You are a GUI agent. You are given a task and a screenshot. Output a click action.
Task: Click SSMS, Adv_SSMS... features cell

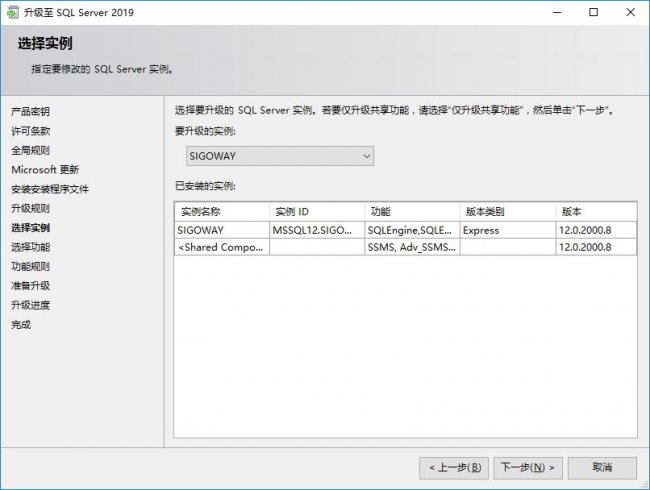click(412, 247)
